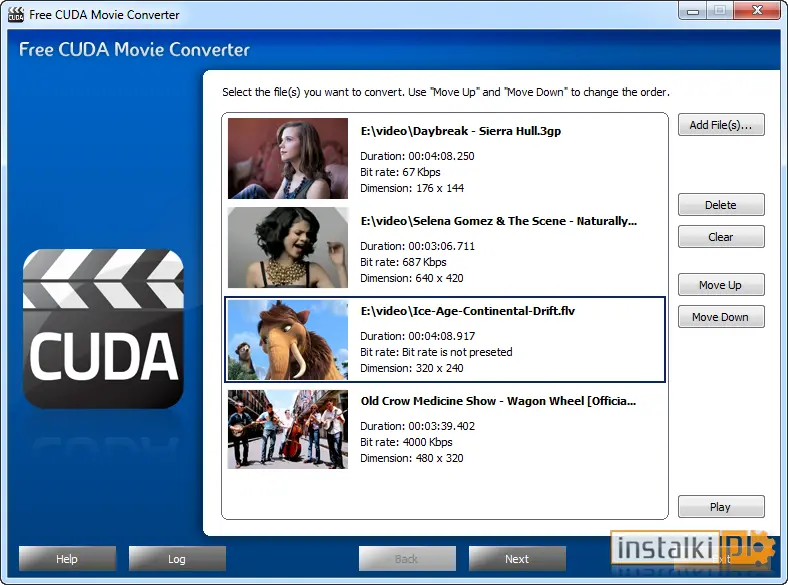Click the Old Crow Medicine Show - Wagon Wheel title
Screen dimensions: 788x585
point(498,401)
